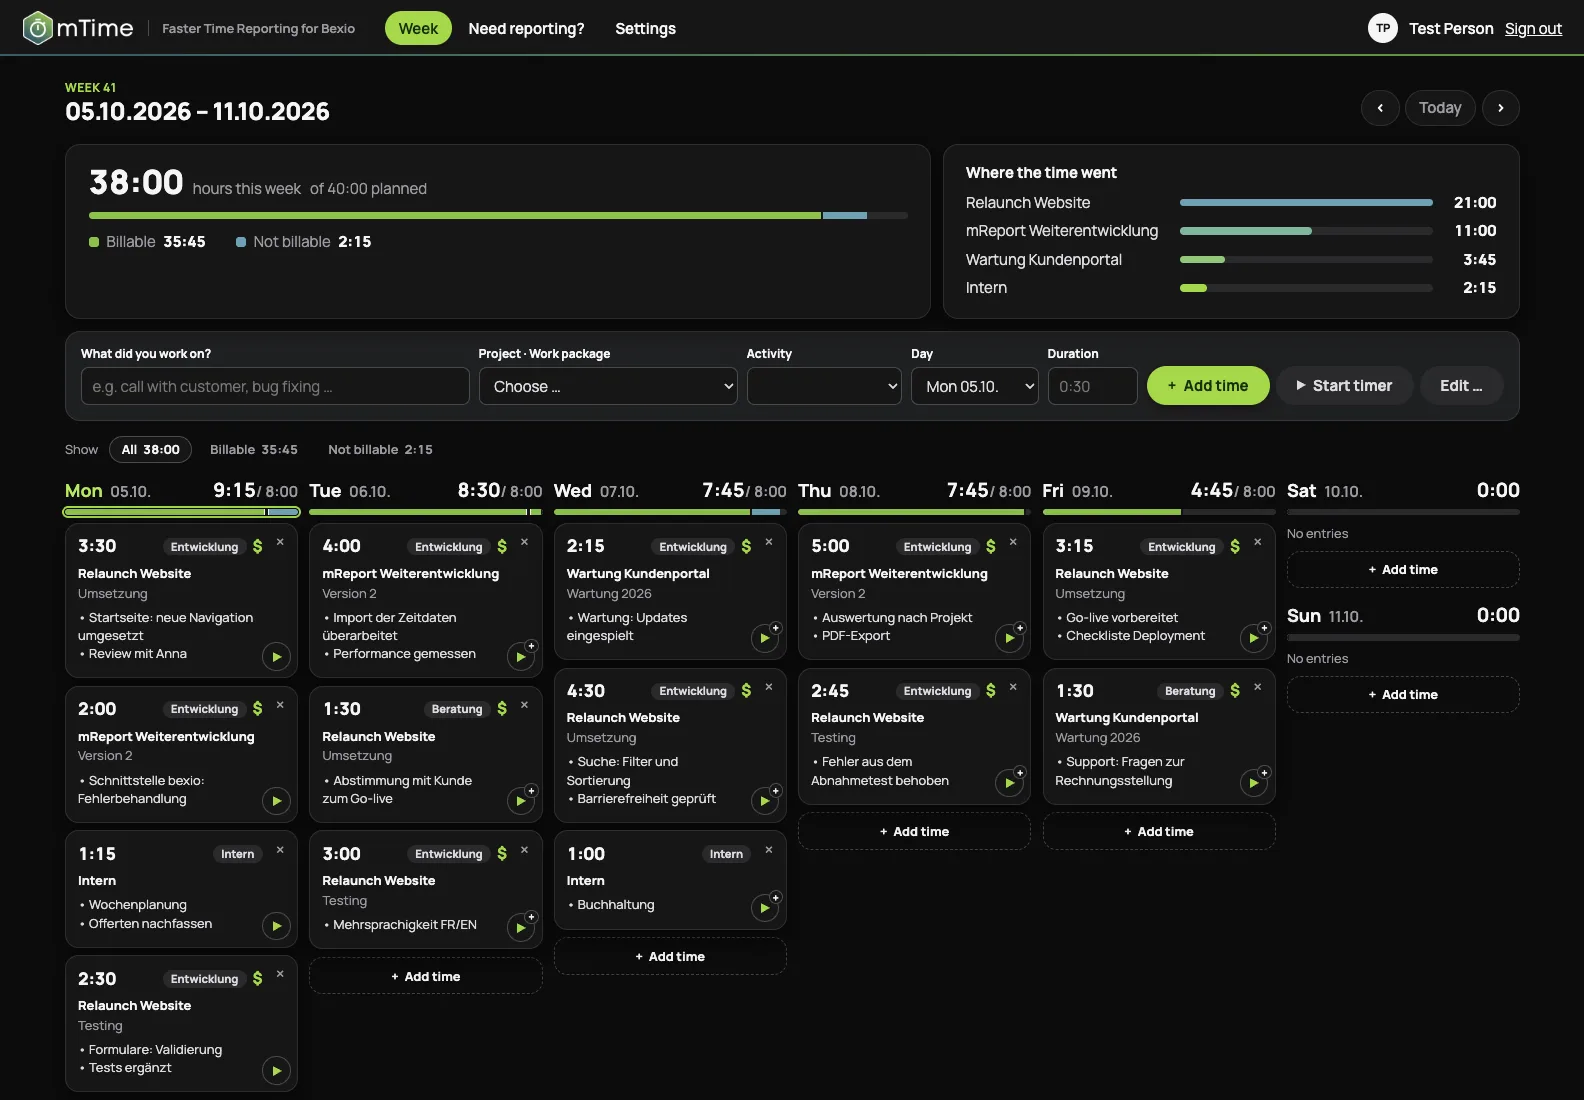Viewport: 1584px width, 1100px height.
Task: Open the Day selector showing Mon 05.10.
Action: pyautogui.click(x=975, y=386)
